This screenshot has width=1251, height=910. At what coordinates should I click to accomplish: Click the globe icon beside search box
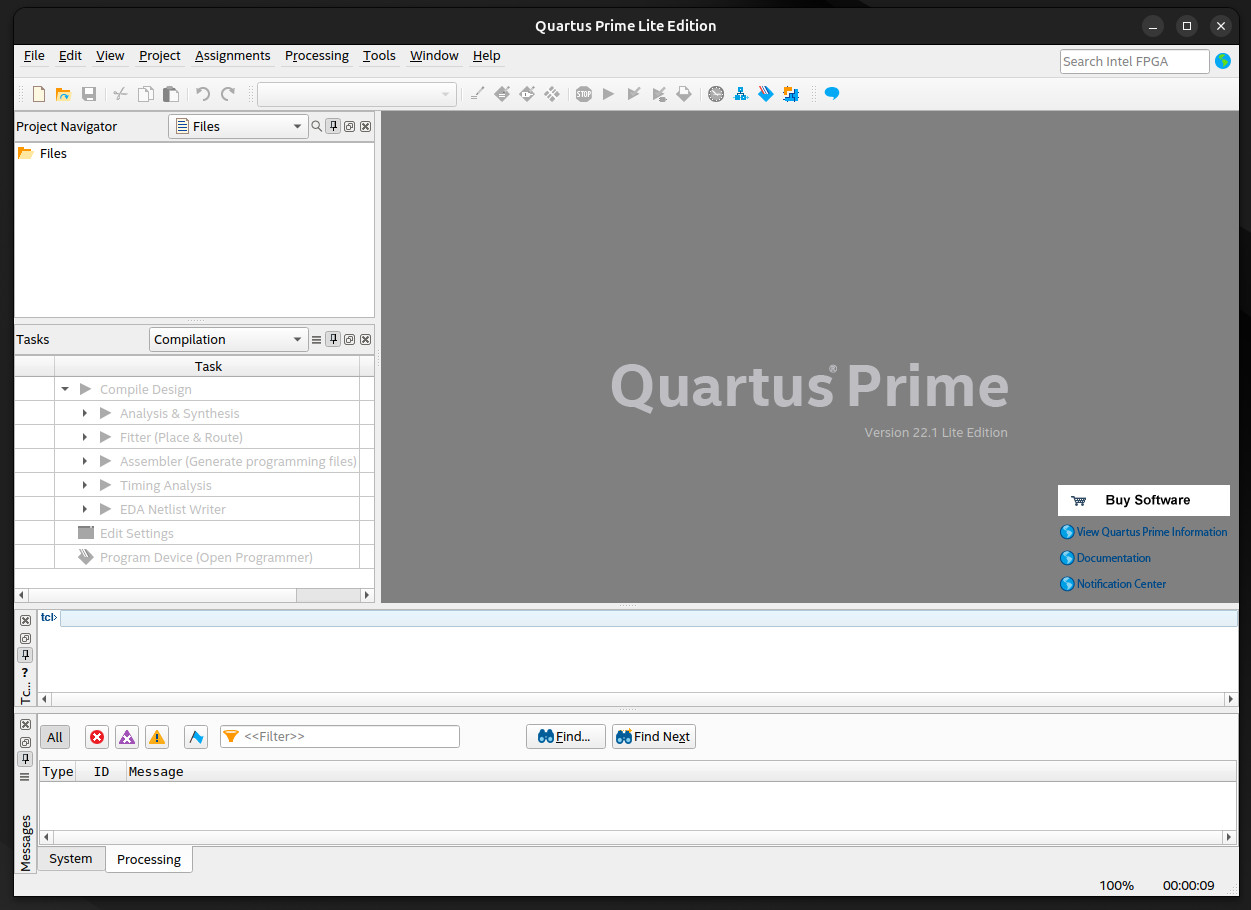[x=1222, y=61]
